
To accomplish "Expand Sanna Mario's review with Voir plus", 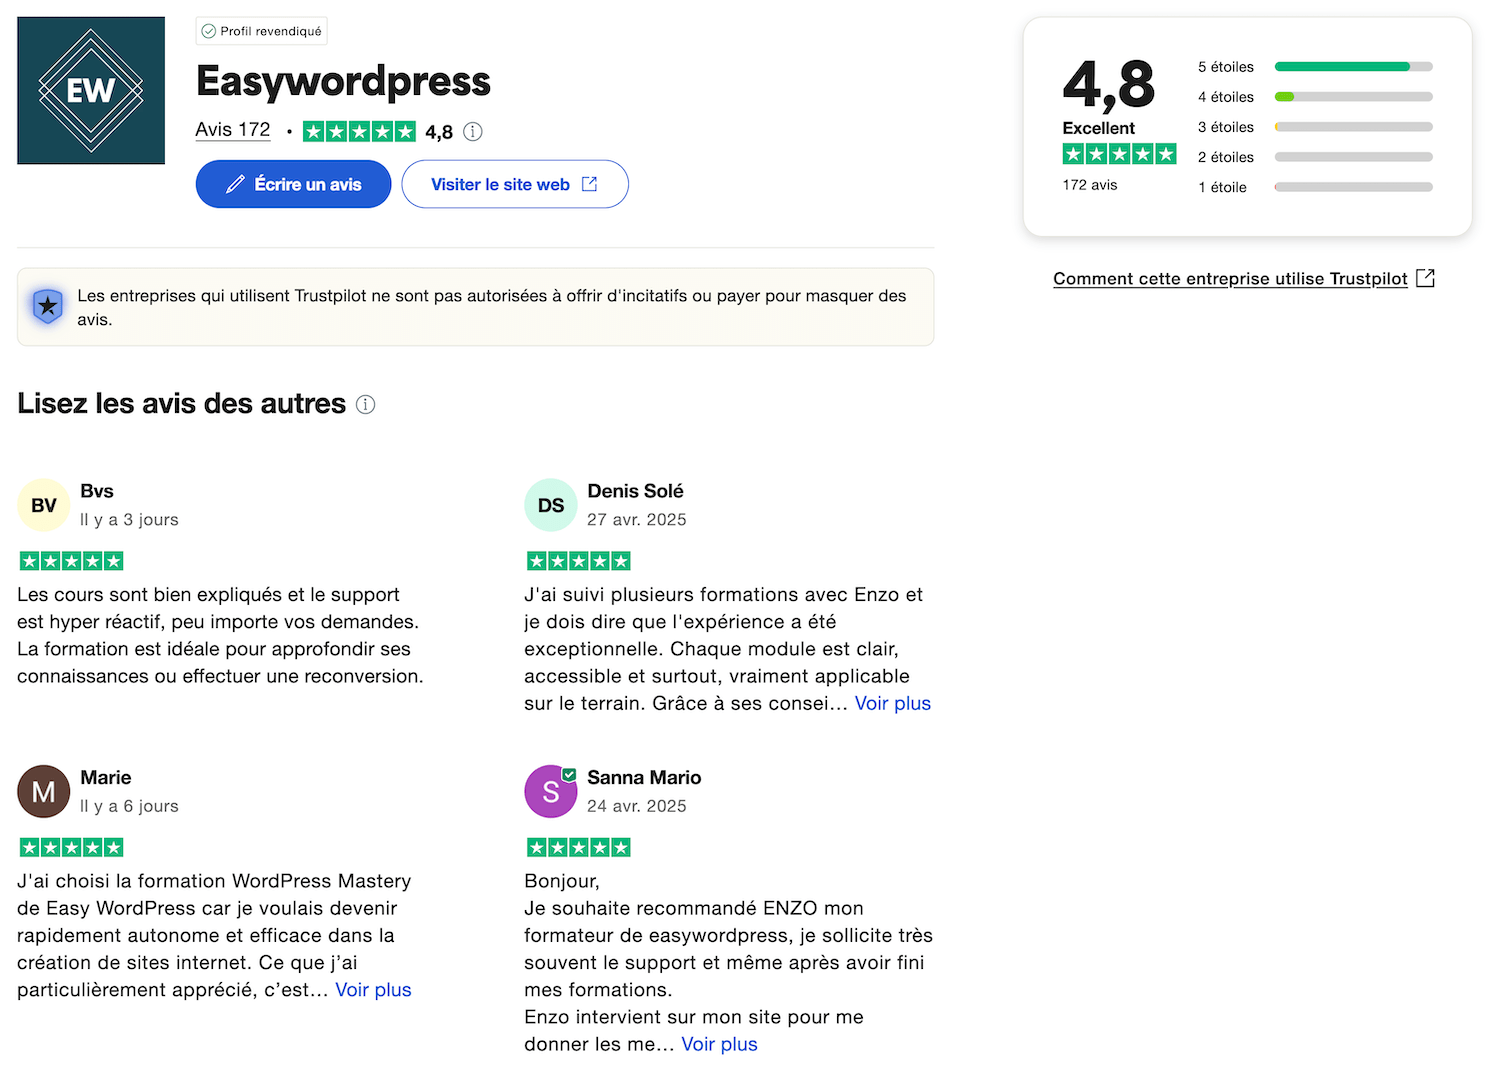I will click(719, 1044).
